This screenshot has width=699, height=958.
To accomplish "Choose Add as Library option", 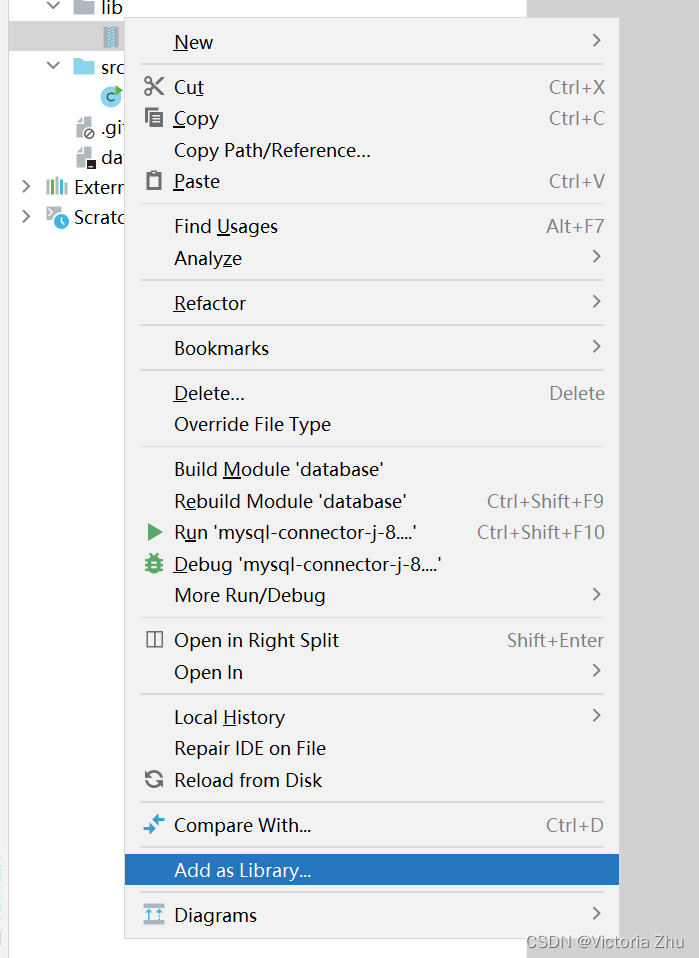I will (371, 869).
